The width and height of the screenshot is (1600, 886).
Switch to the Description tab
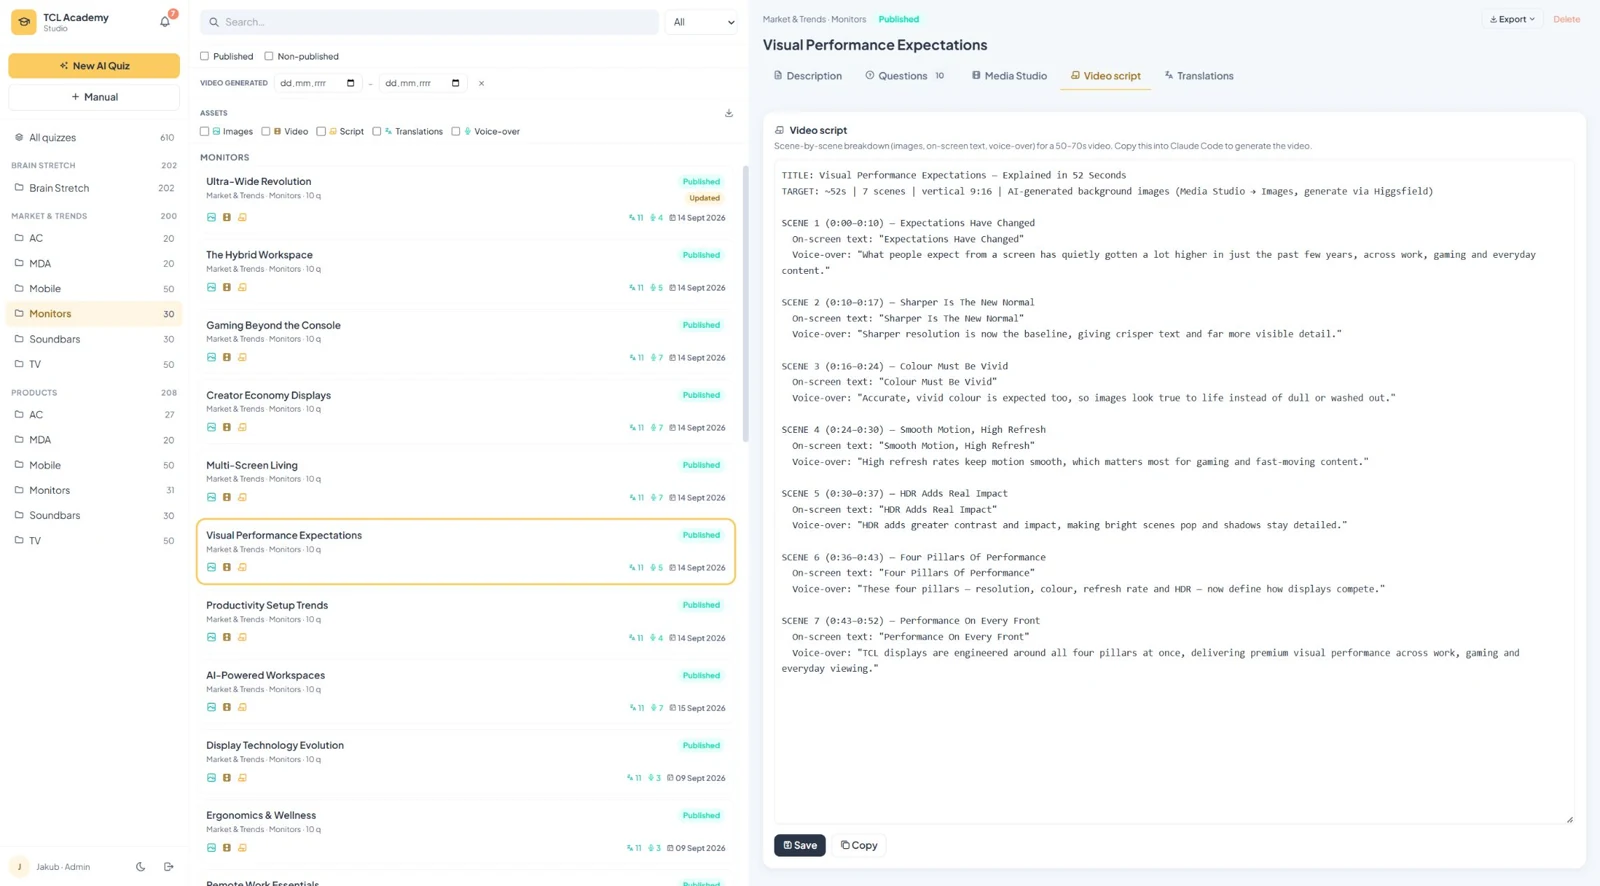click(x=807, y=76)
